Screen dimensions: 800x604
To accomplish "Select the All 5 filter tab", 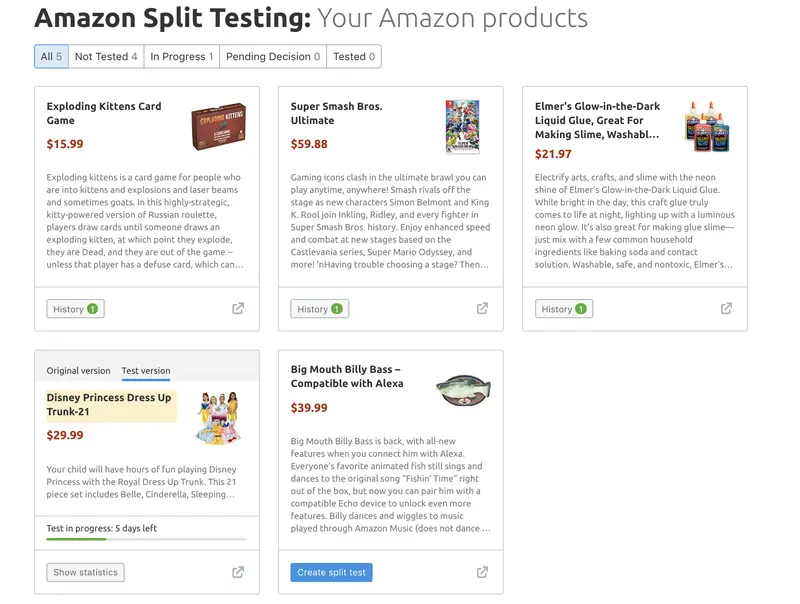I will pos(51,57).
